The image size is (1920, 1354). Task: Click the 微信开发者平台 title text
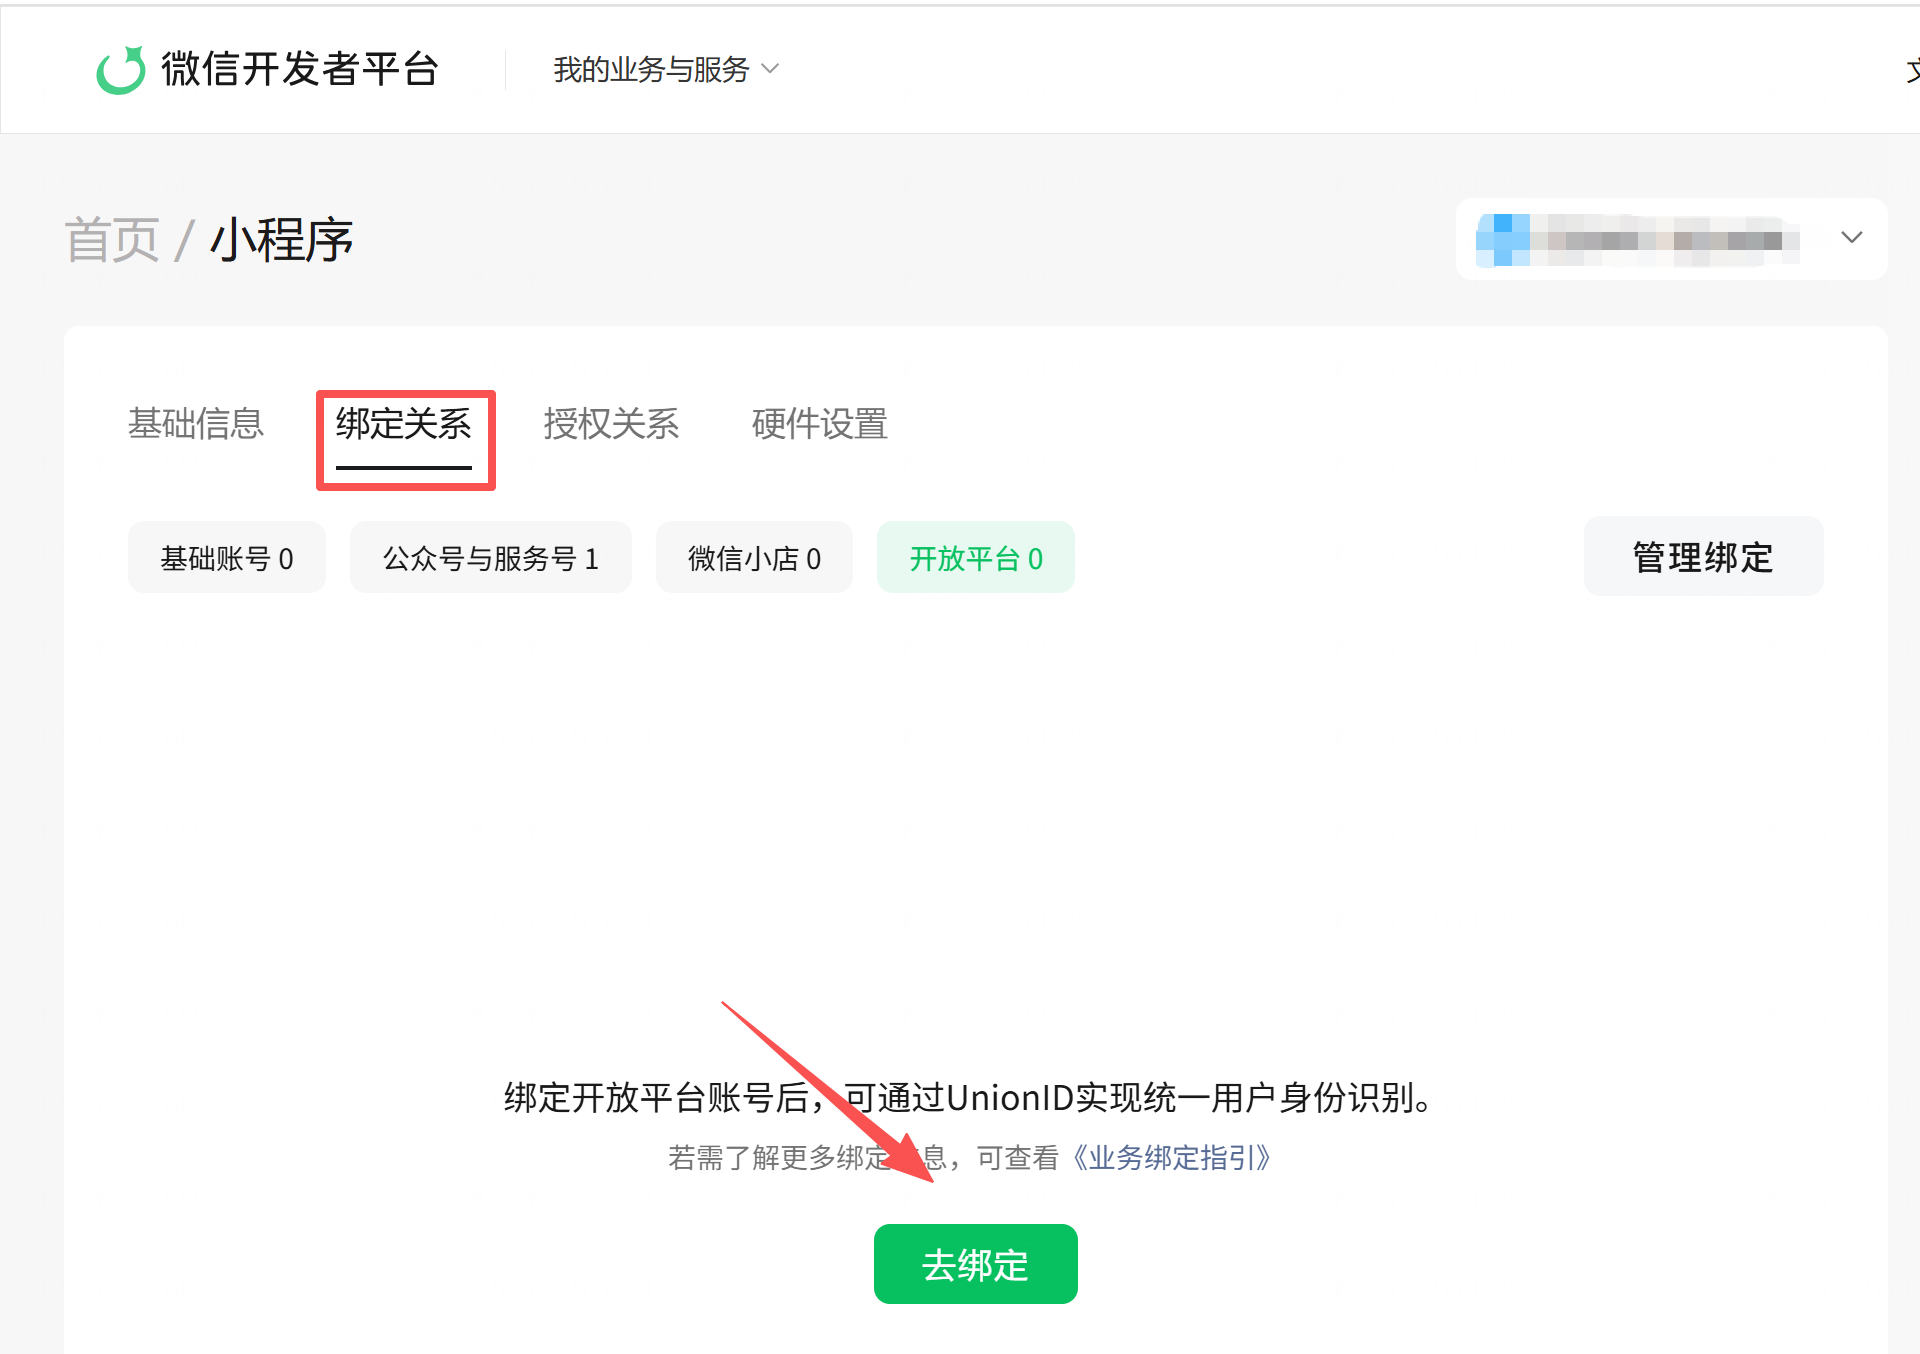pyautogui.click(x=300, y=69)
